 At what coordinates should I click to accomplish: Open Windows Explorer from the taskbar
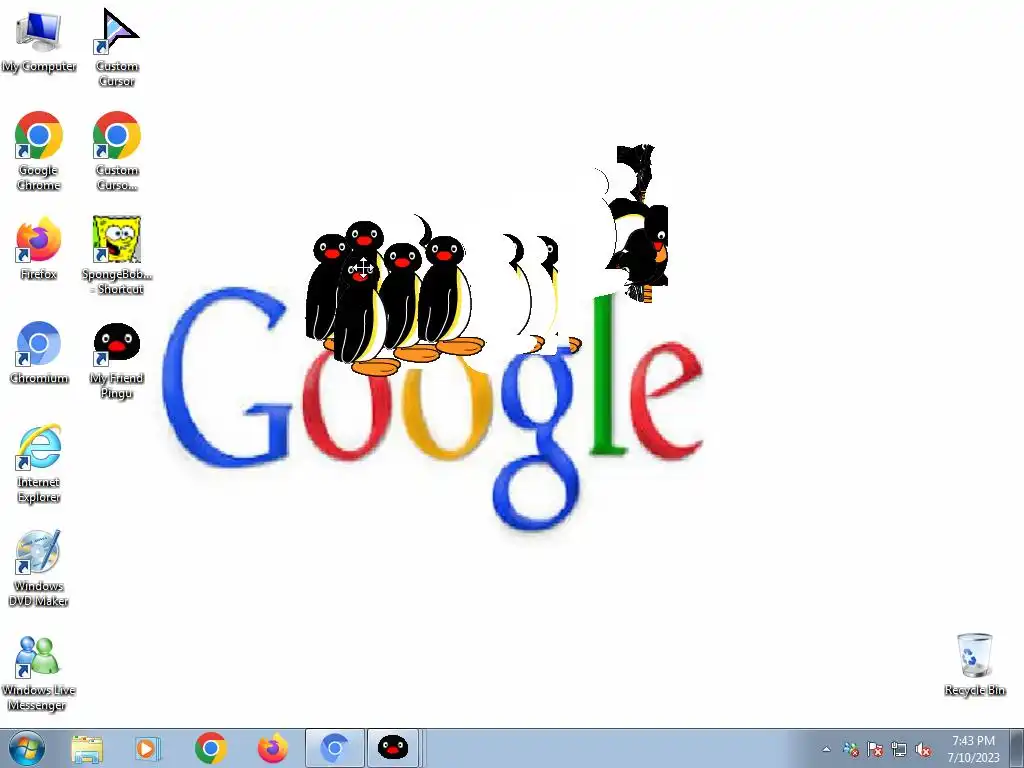[x=87, y=748]
